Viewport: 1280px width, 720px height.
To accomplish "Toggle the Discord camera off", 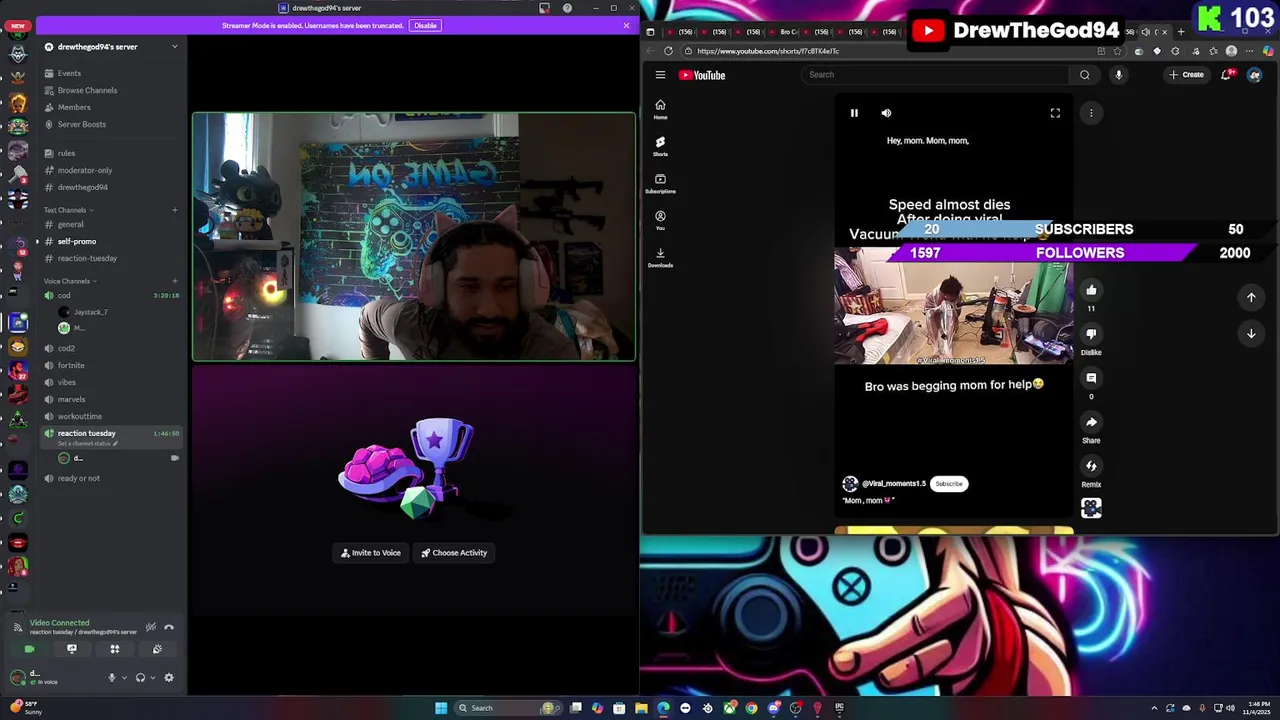I will pos(29,649).
